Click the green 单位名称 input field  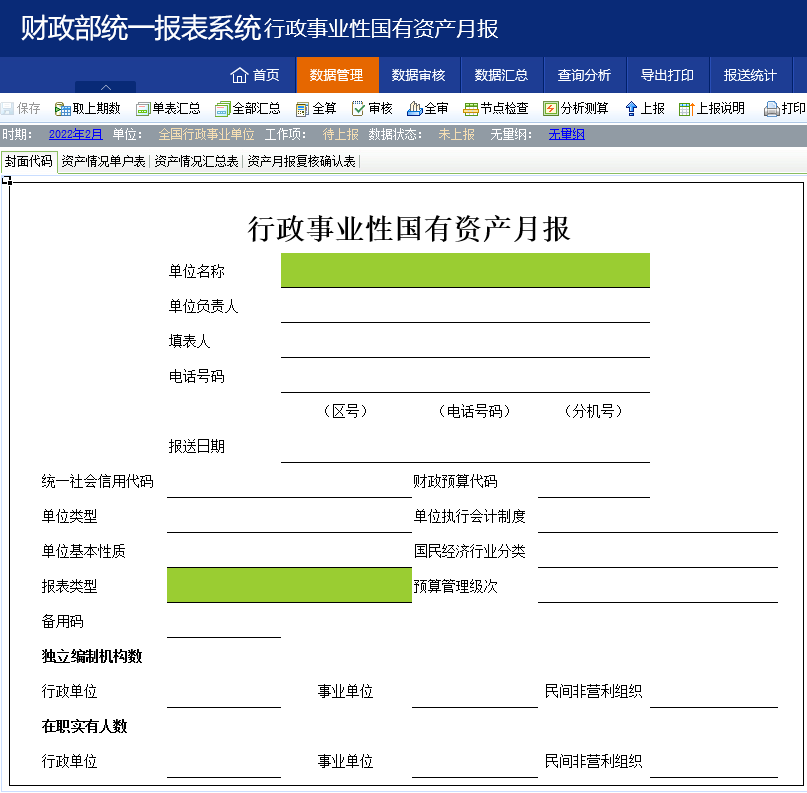(x=465, y=270)
